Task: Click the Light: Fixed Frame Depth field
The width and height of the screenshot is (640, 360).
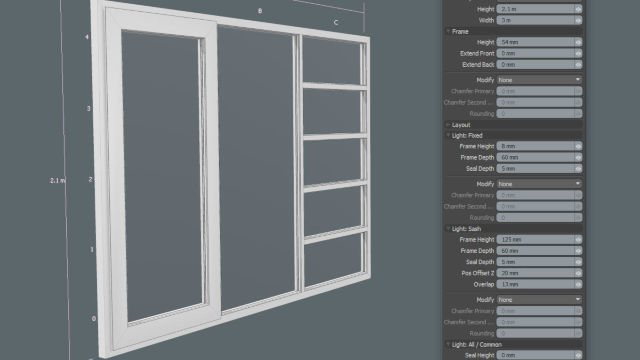Action: [539, 157]
